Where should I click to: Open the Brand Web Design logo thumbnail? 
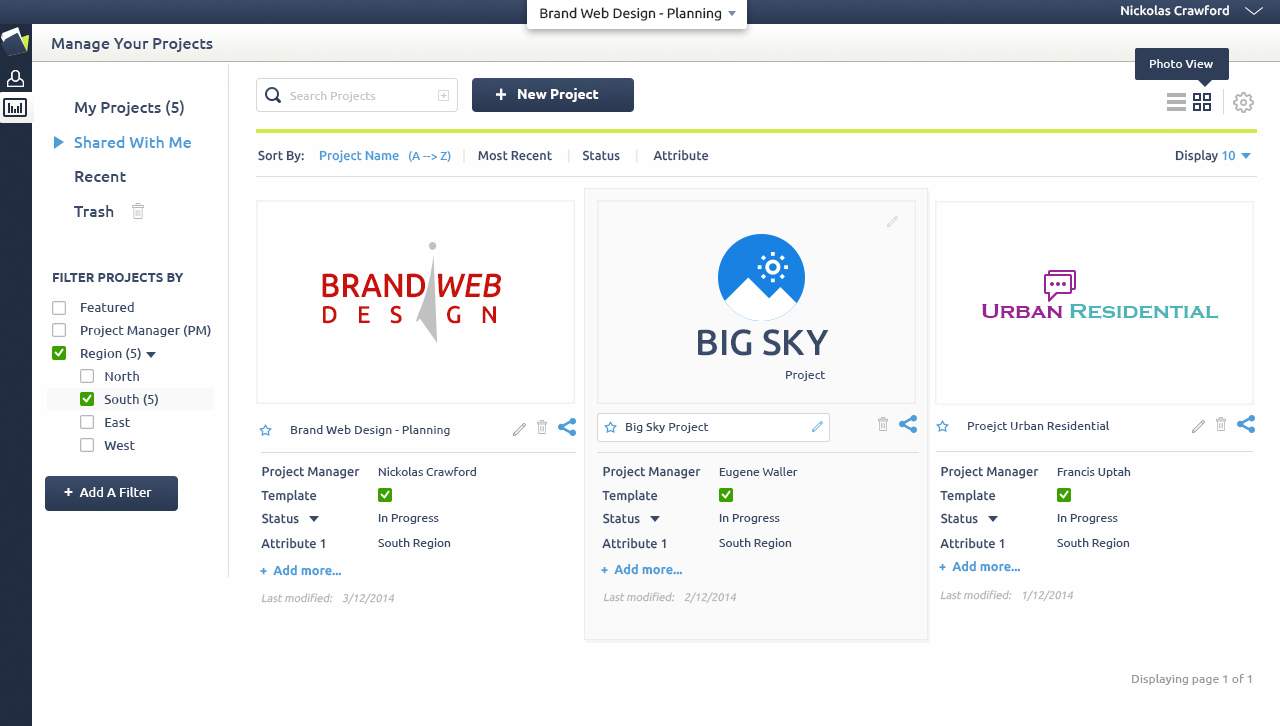coord(415,302)
